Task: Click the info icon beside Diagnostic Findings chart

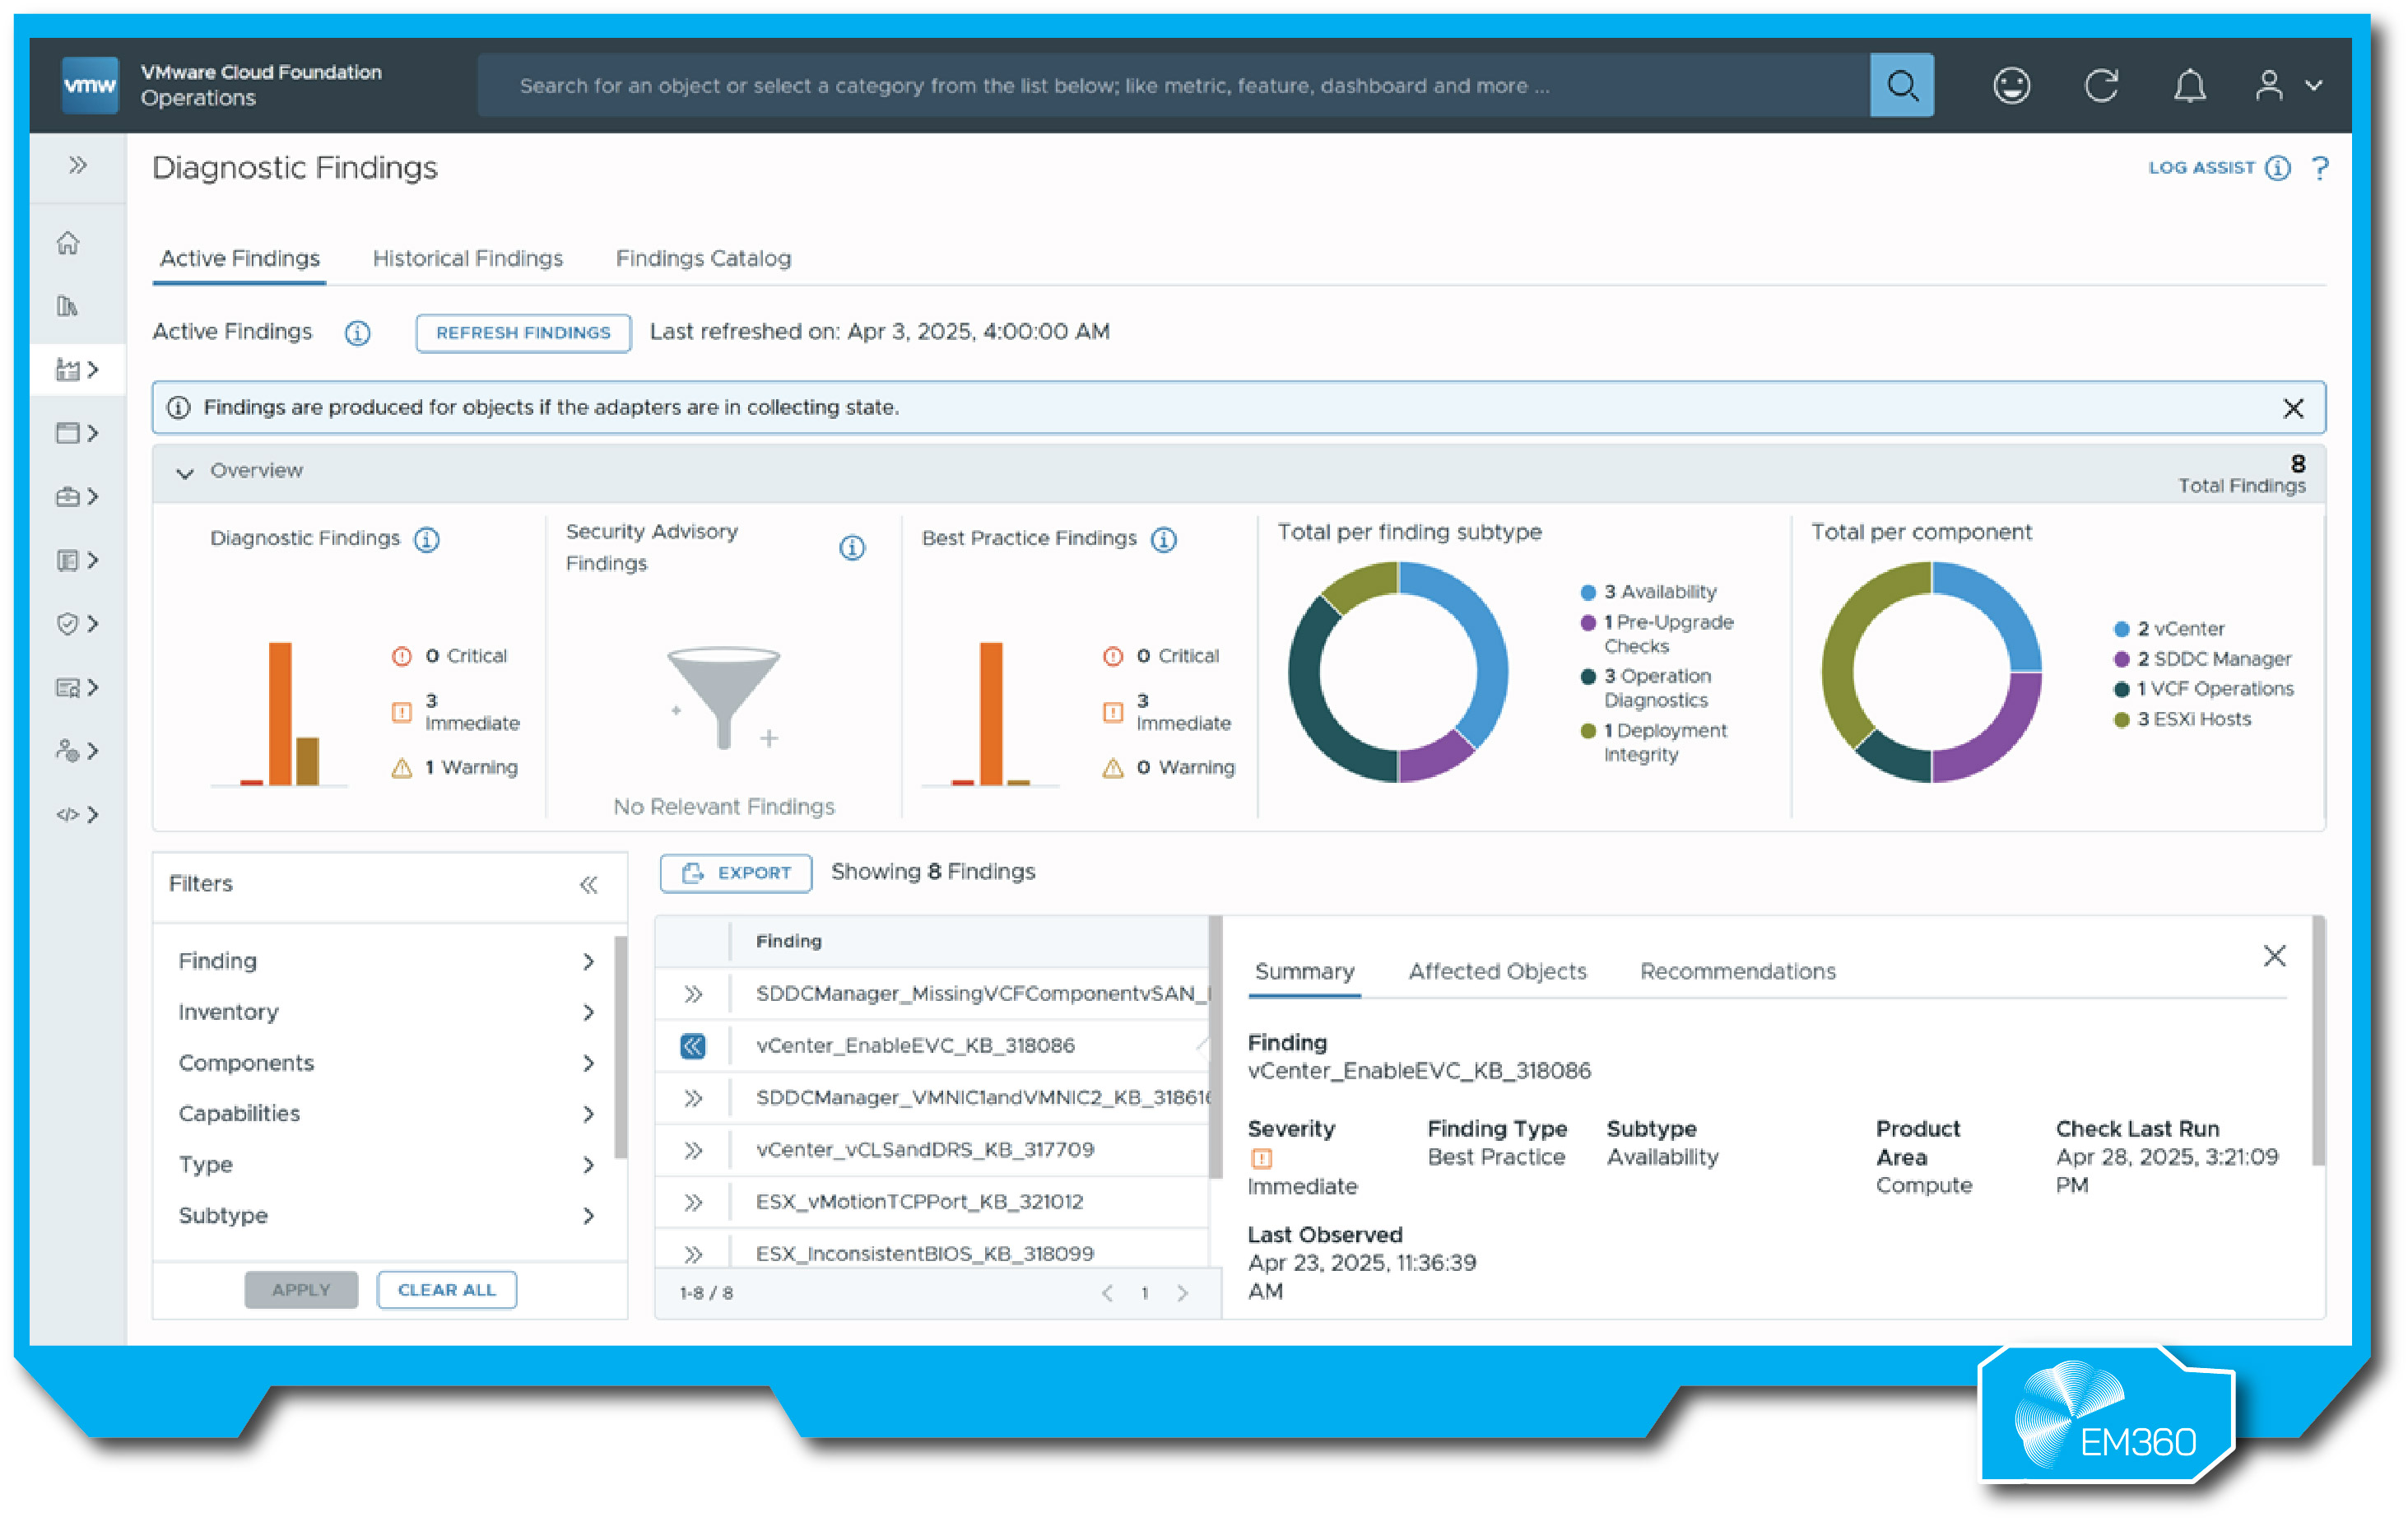Action: (427, 539)
